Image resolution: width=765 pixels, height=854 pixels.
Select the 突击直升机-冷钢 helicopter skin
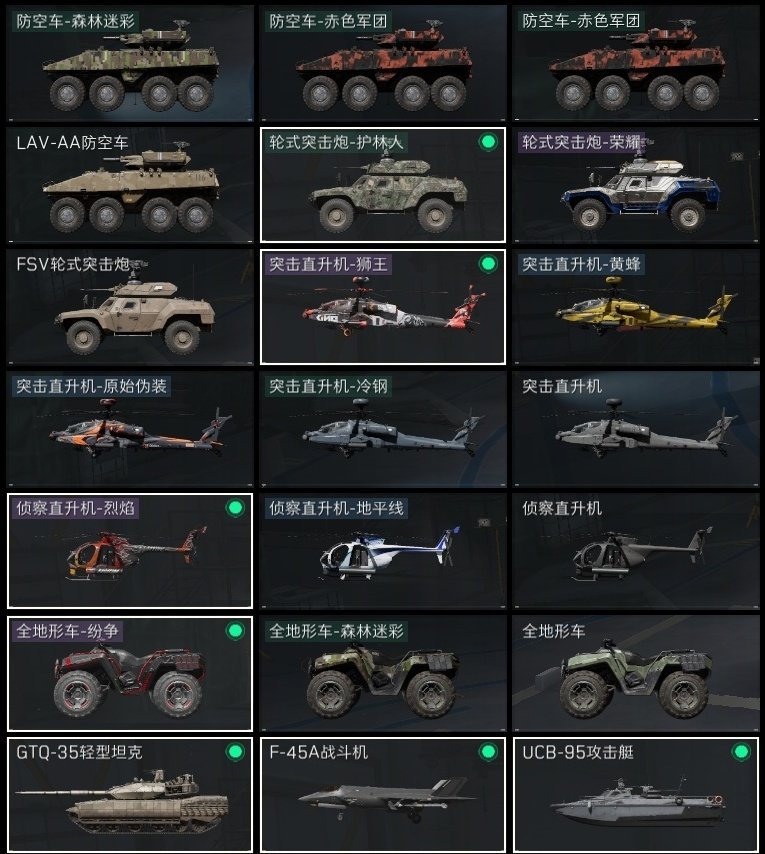click(383, 429)
